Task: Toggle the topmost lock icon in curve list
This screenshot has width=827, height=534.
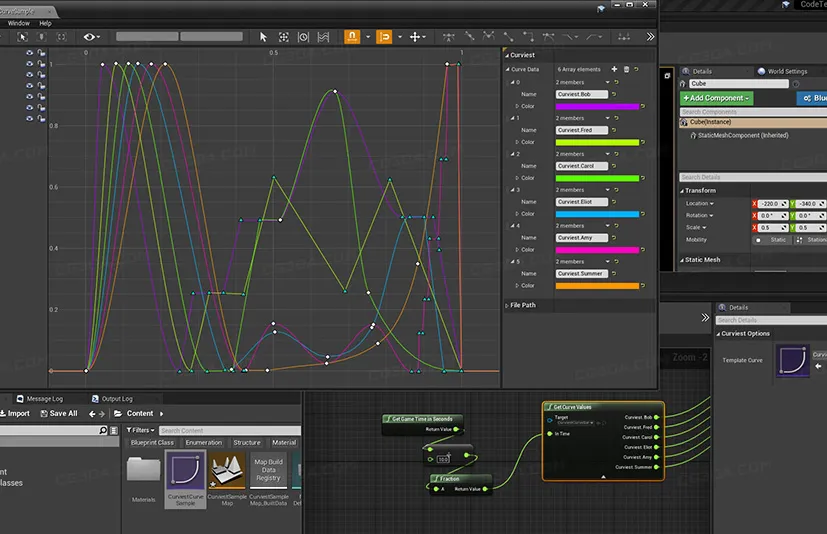Action: (41, 53)
